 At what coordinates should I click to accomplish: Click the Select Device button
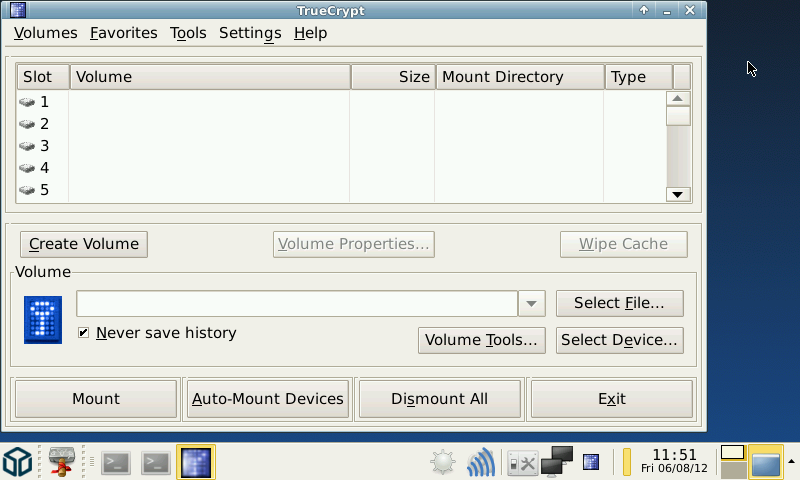(619, 340)
